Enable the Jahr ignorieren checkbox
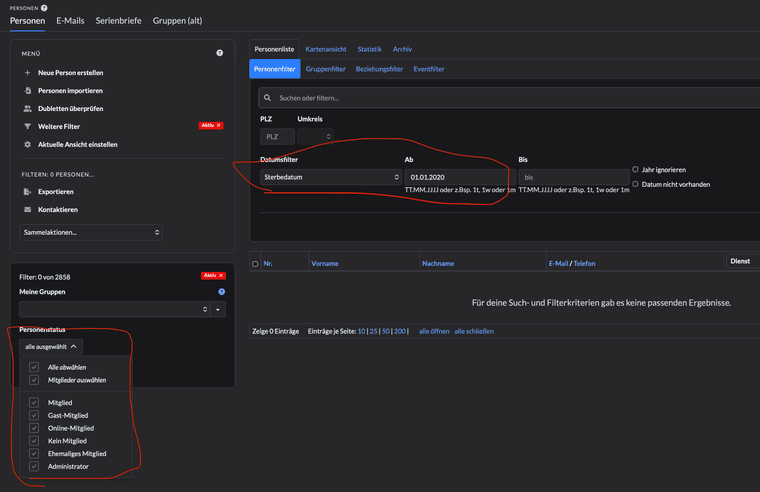 pyautogui.click(x=635, y=170)
